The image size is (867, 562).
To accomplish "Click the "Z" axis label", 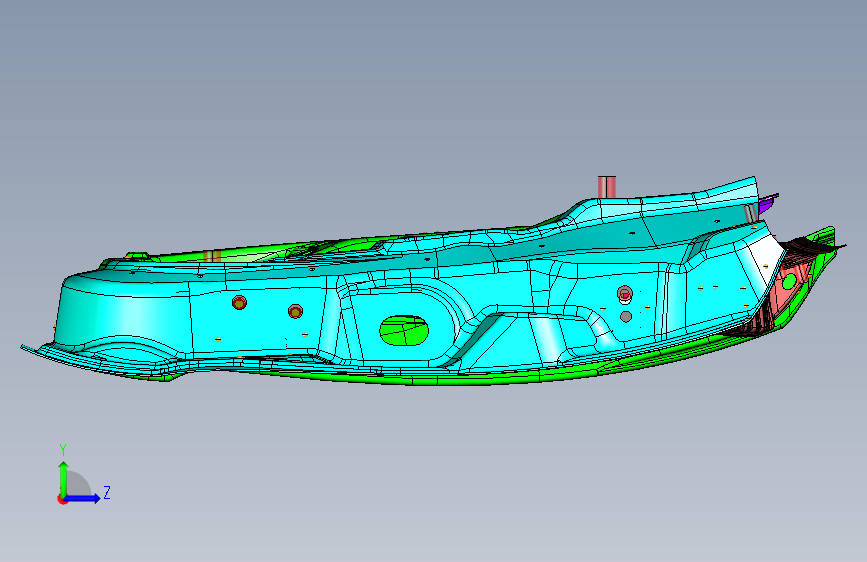I will [x=107, y=492].
